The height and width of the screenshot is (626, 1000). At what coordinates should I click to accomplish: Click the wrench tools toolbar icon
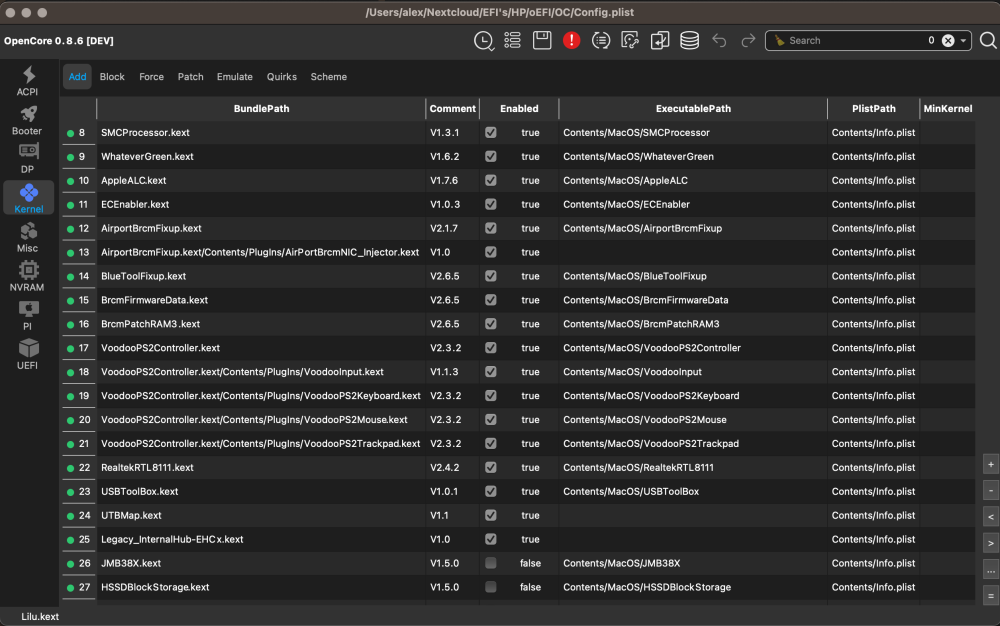630,41
